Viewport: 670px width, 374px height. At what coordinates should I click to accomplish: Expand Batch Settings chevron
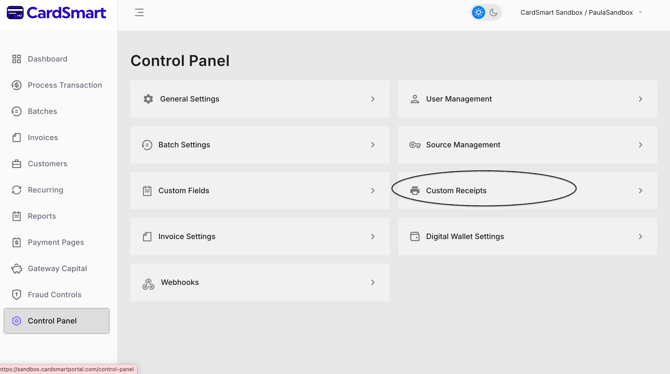tap(373, 145)
